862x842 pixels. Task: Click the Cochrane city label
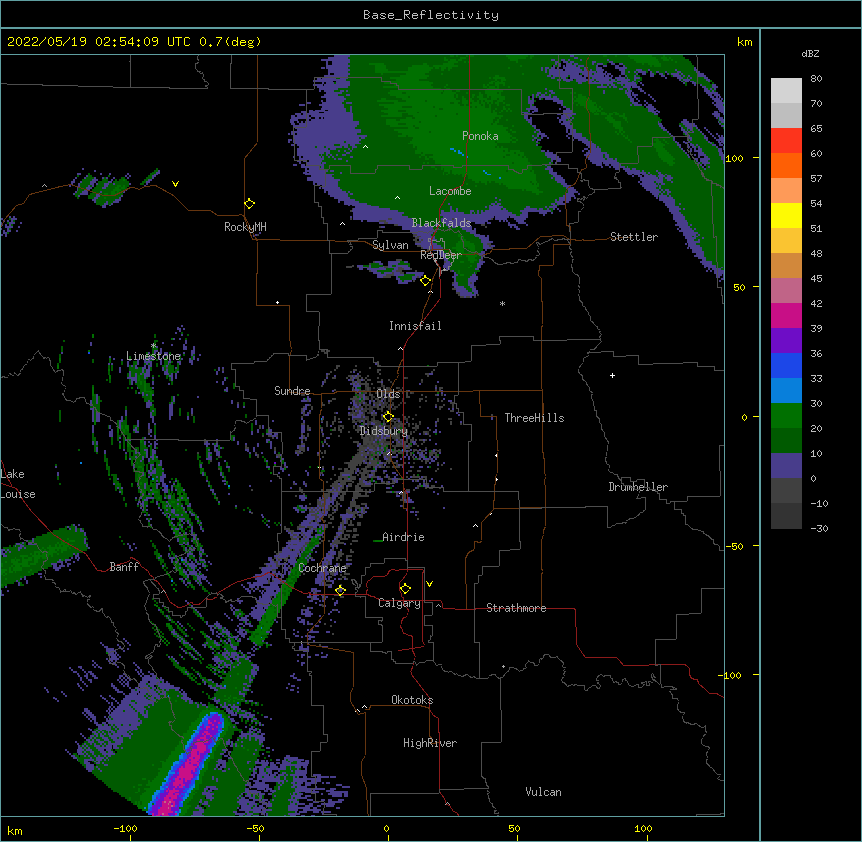click(322, 568)
